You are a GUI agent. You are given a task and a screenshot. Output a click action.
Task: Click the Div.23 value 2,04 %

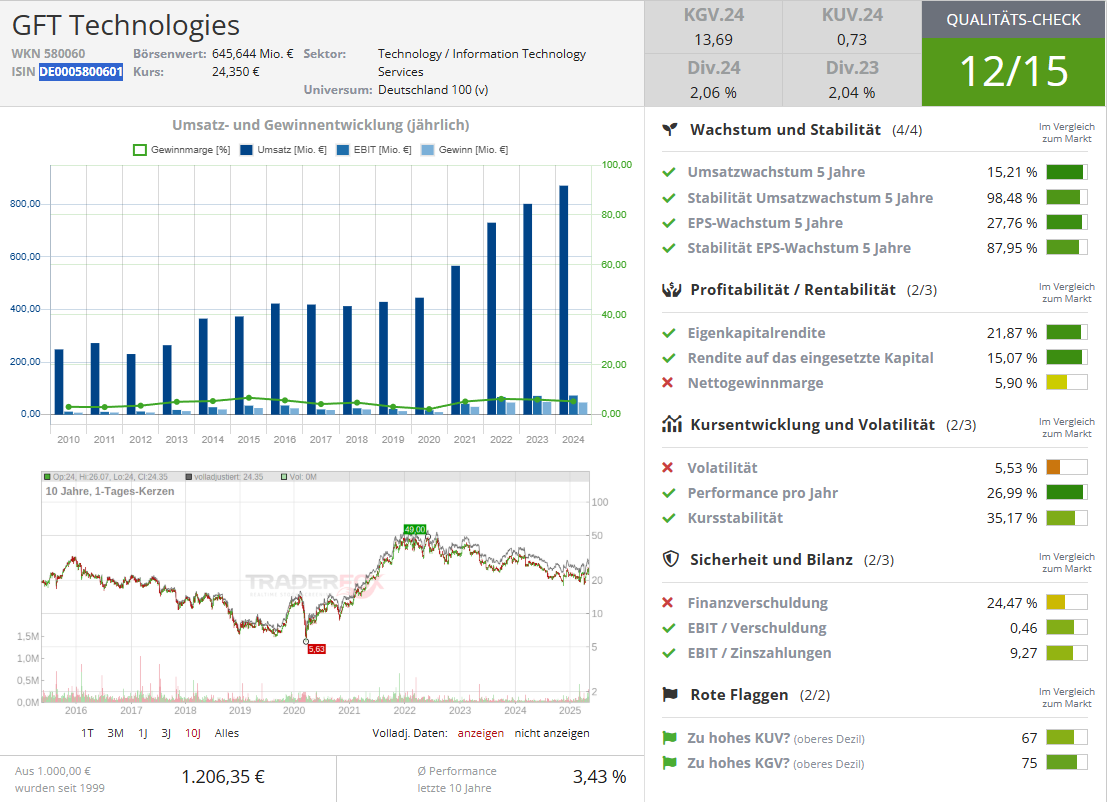pos(851,92)
